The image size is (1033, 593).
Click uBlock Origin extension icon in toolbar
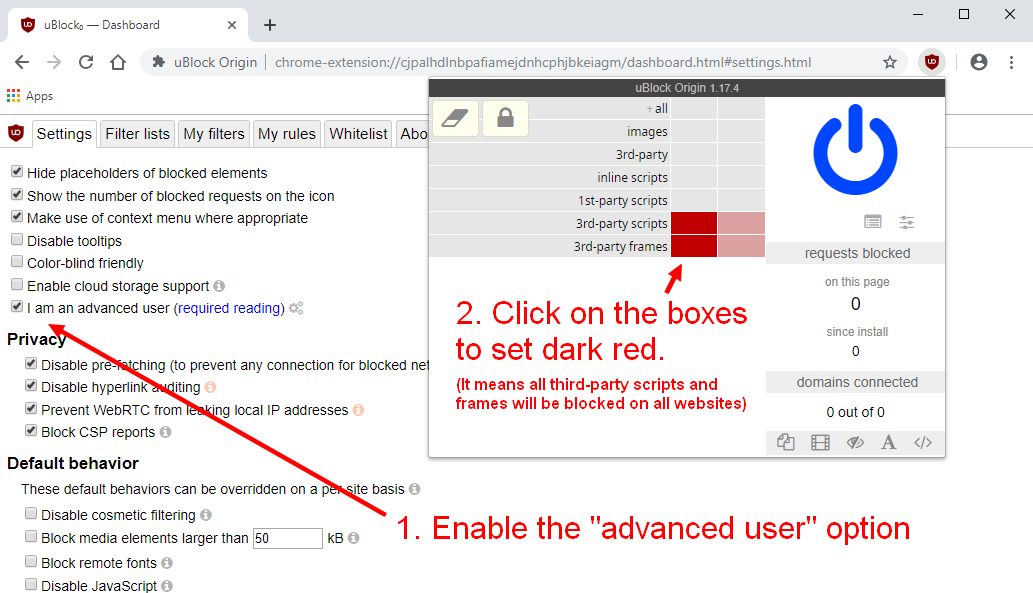932,62
